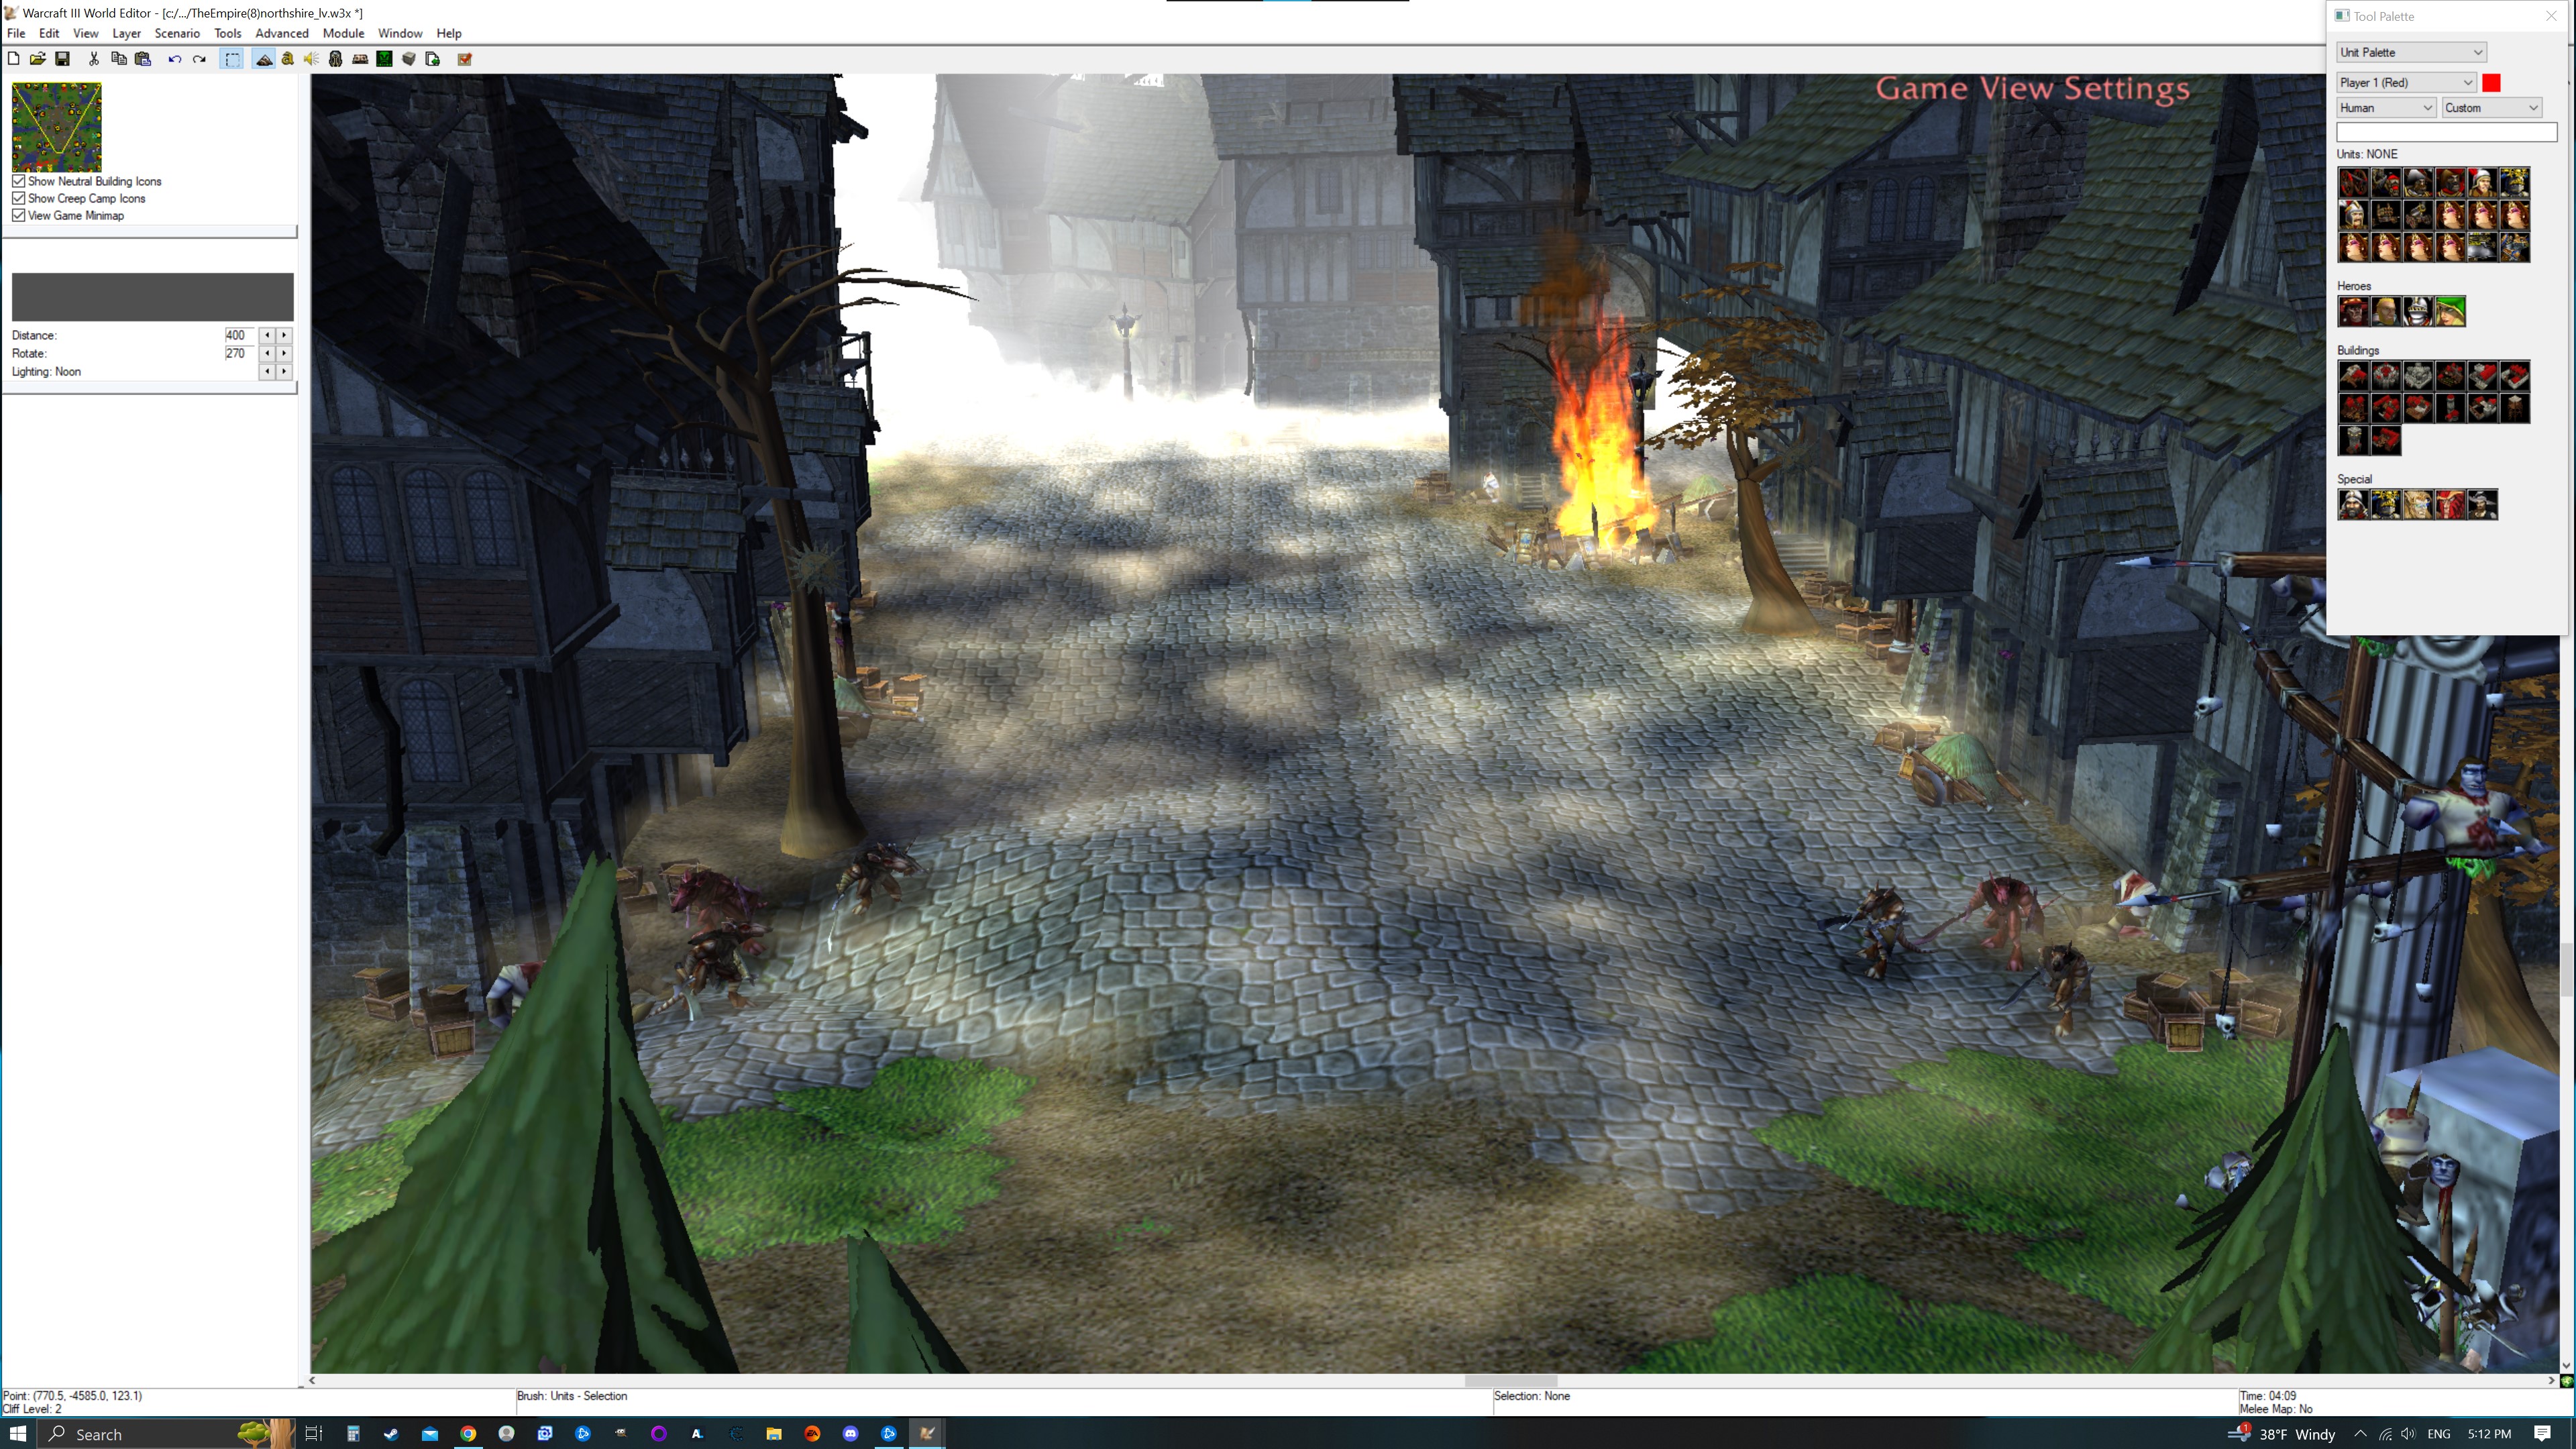The width and height of the screenshot is (2576, 1449).
Task: Open the Sound Editor speaker icon
Action: point(311,59)
